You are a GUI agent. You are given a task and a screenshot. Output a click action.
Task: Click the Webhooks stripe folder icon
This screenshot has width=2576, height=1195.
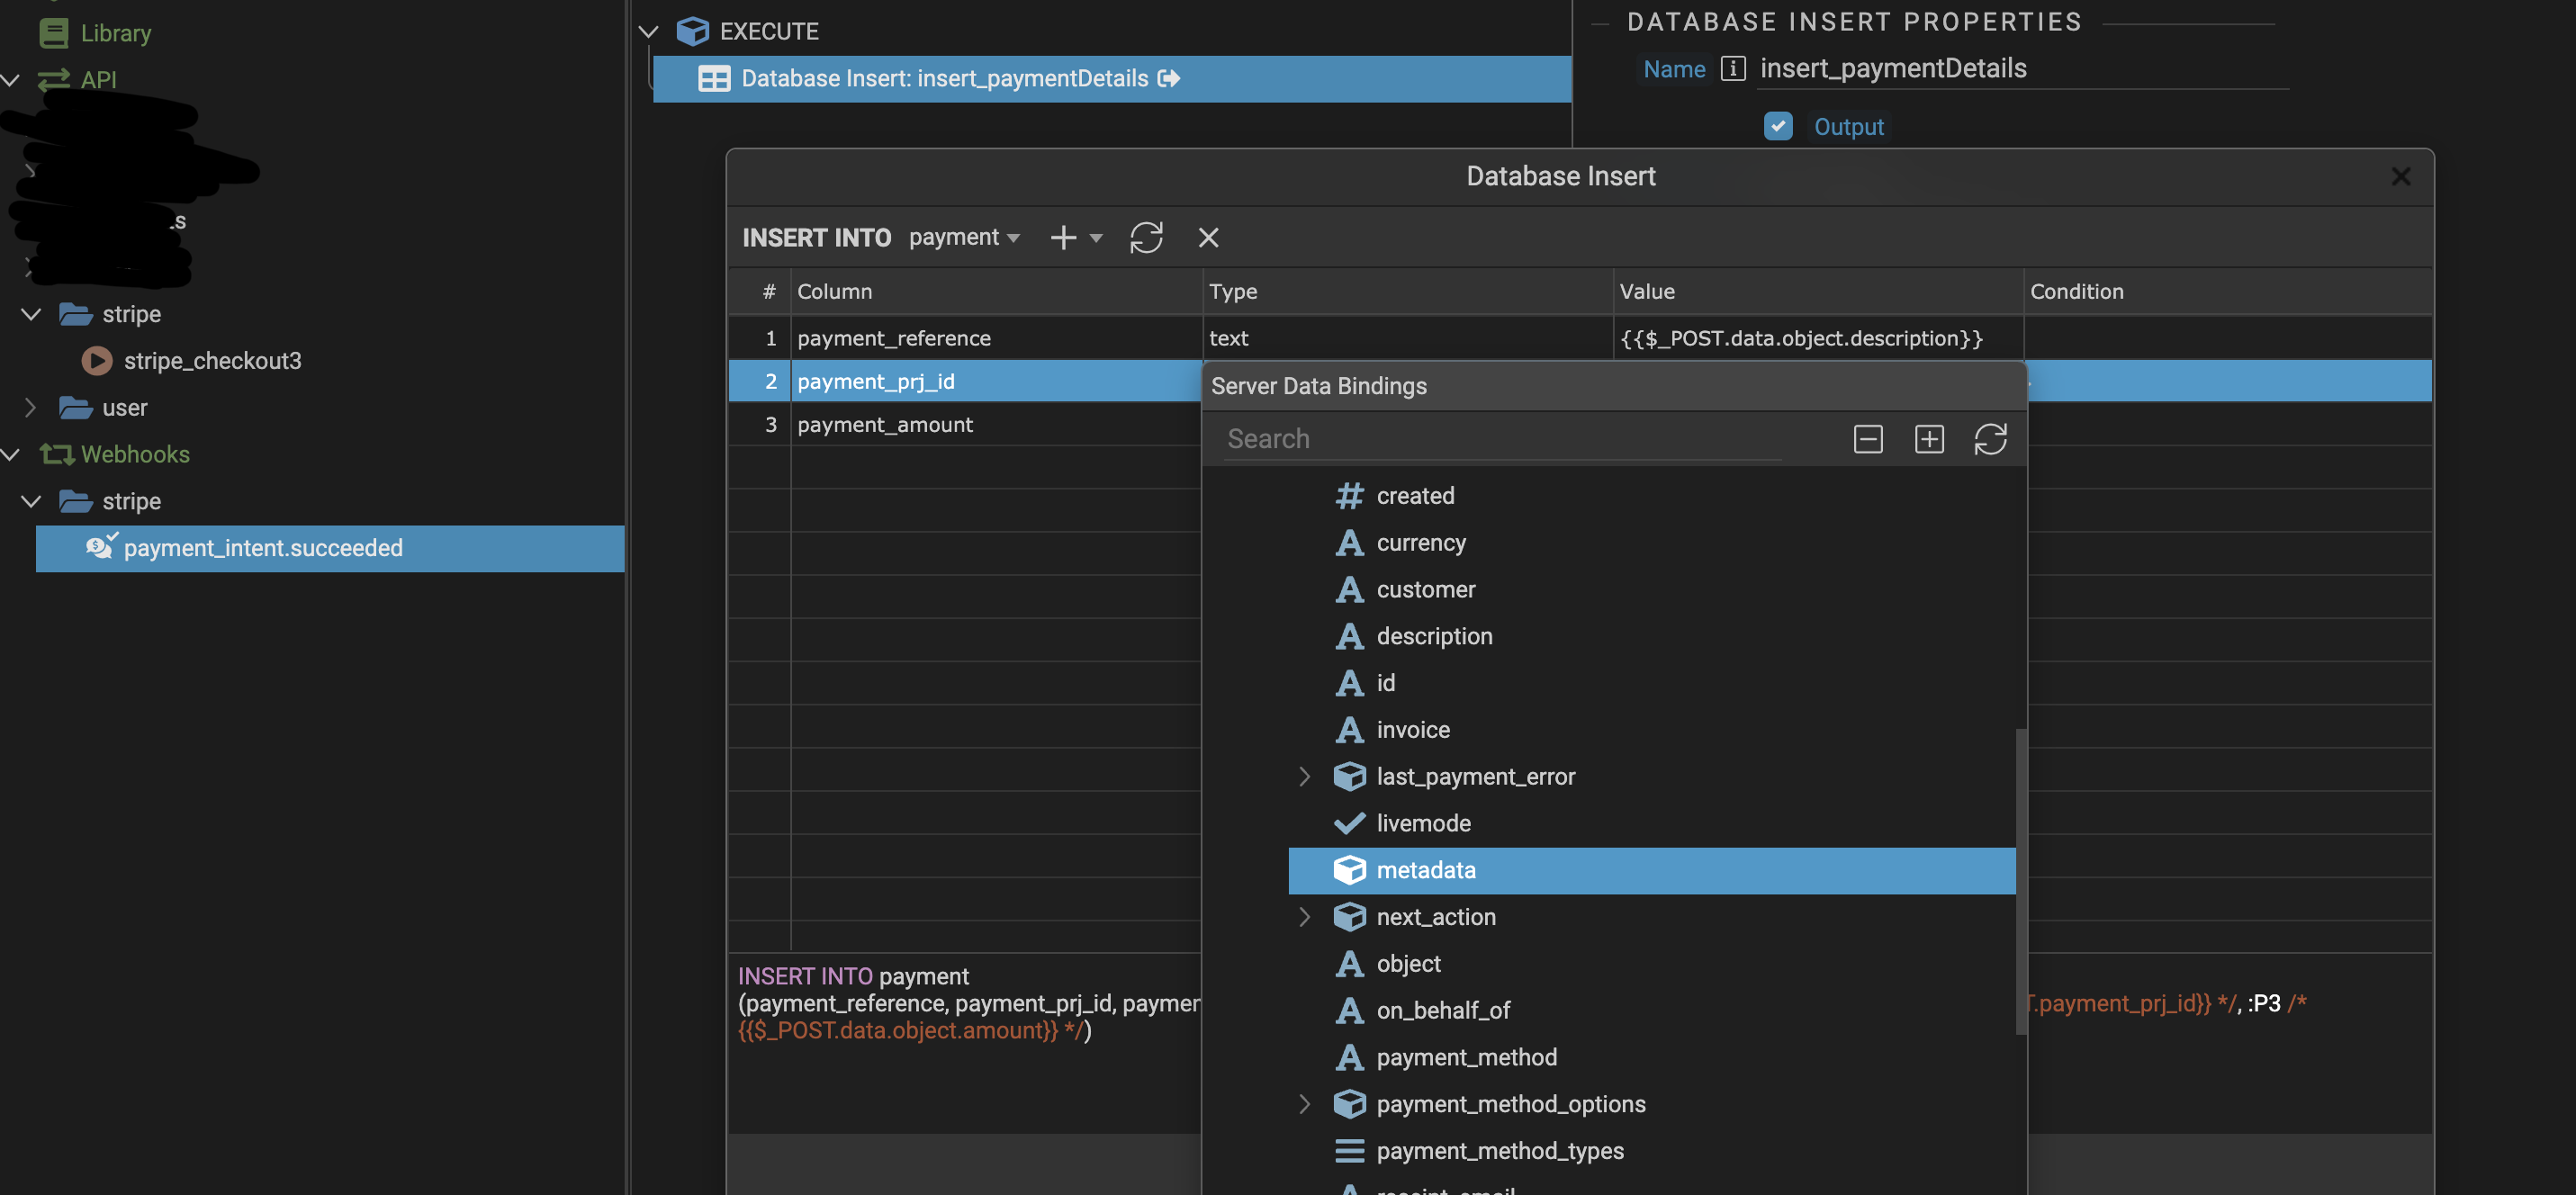[x=76, y=501]
